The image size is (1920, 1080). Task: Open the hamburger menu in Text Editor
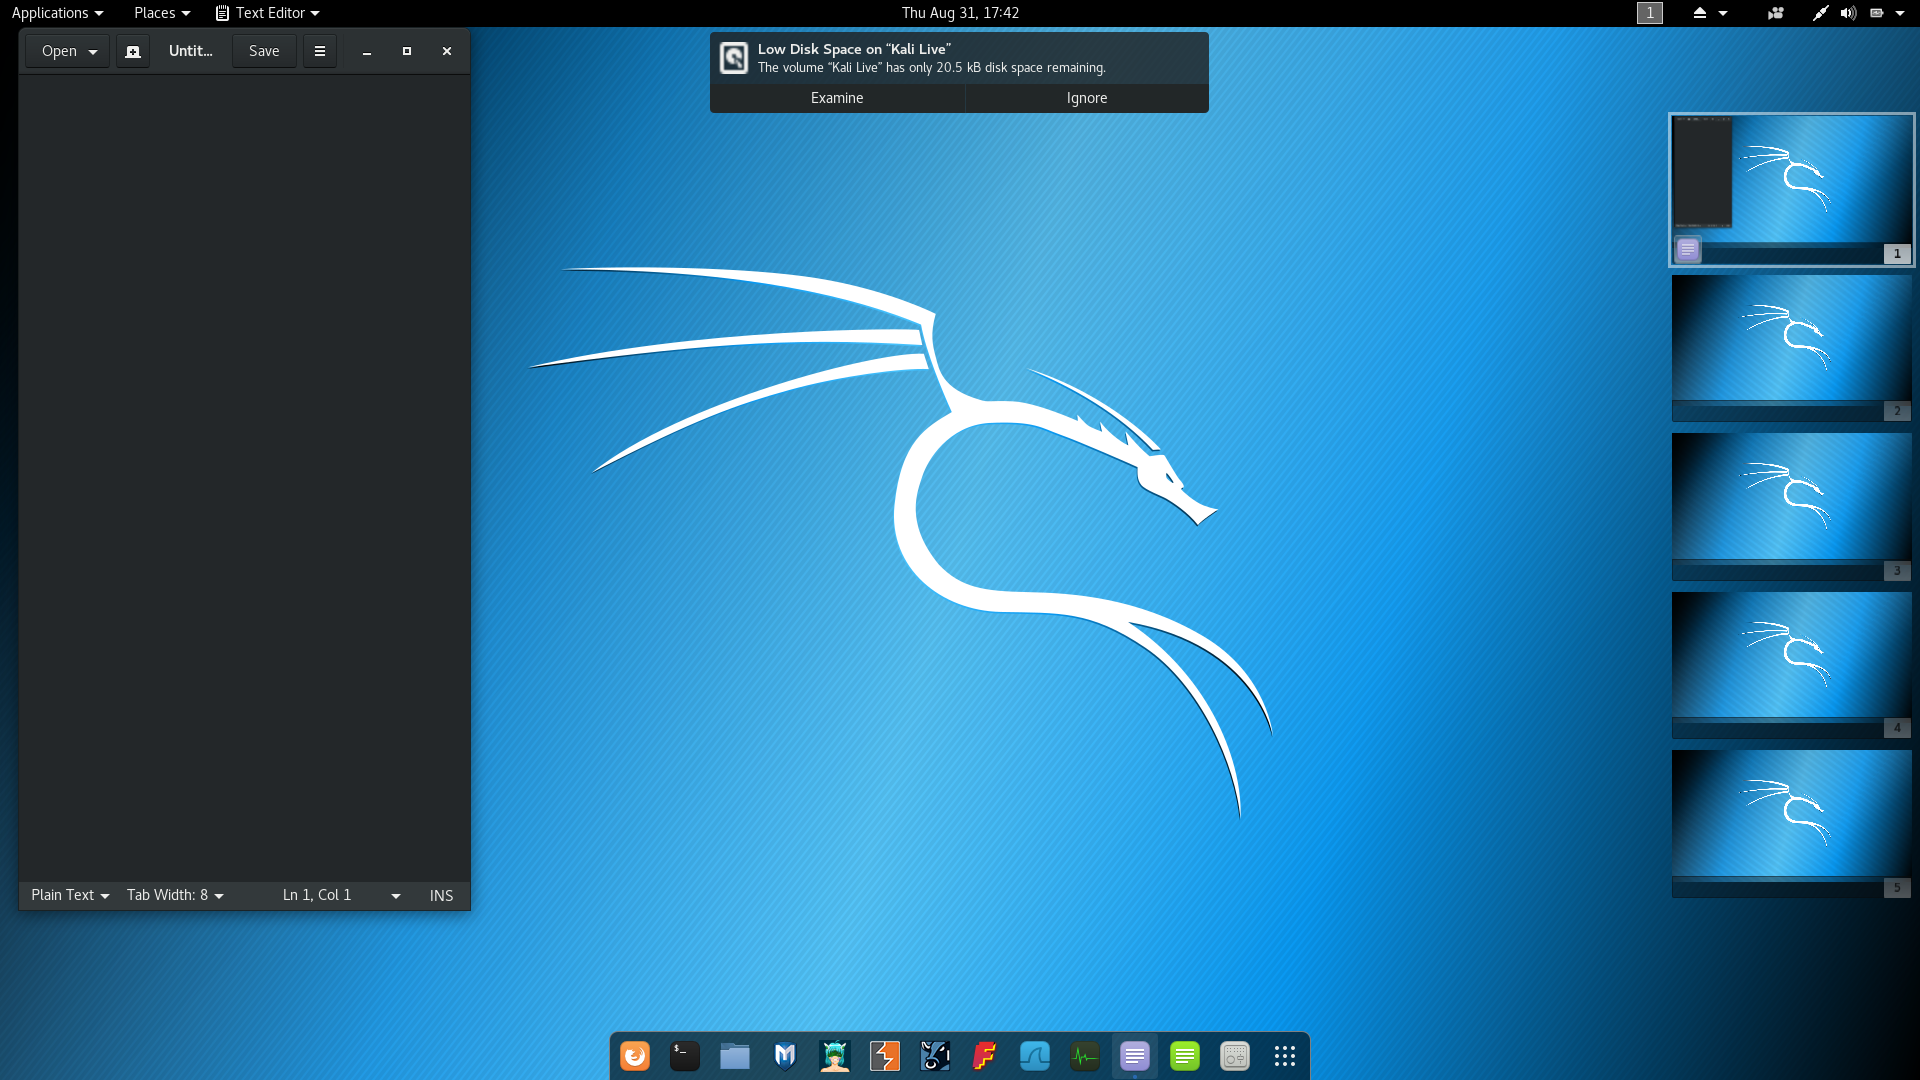[x=320, y=51]
